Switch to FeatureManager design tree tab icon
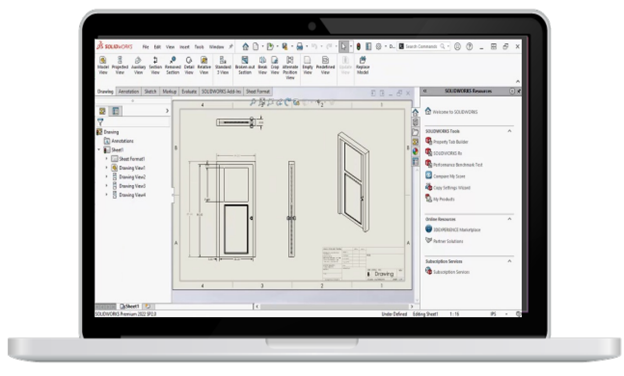The image size is (624, 376). [x=102, y=111]
